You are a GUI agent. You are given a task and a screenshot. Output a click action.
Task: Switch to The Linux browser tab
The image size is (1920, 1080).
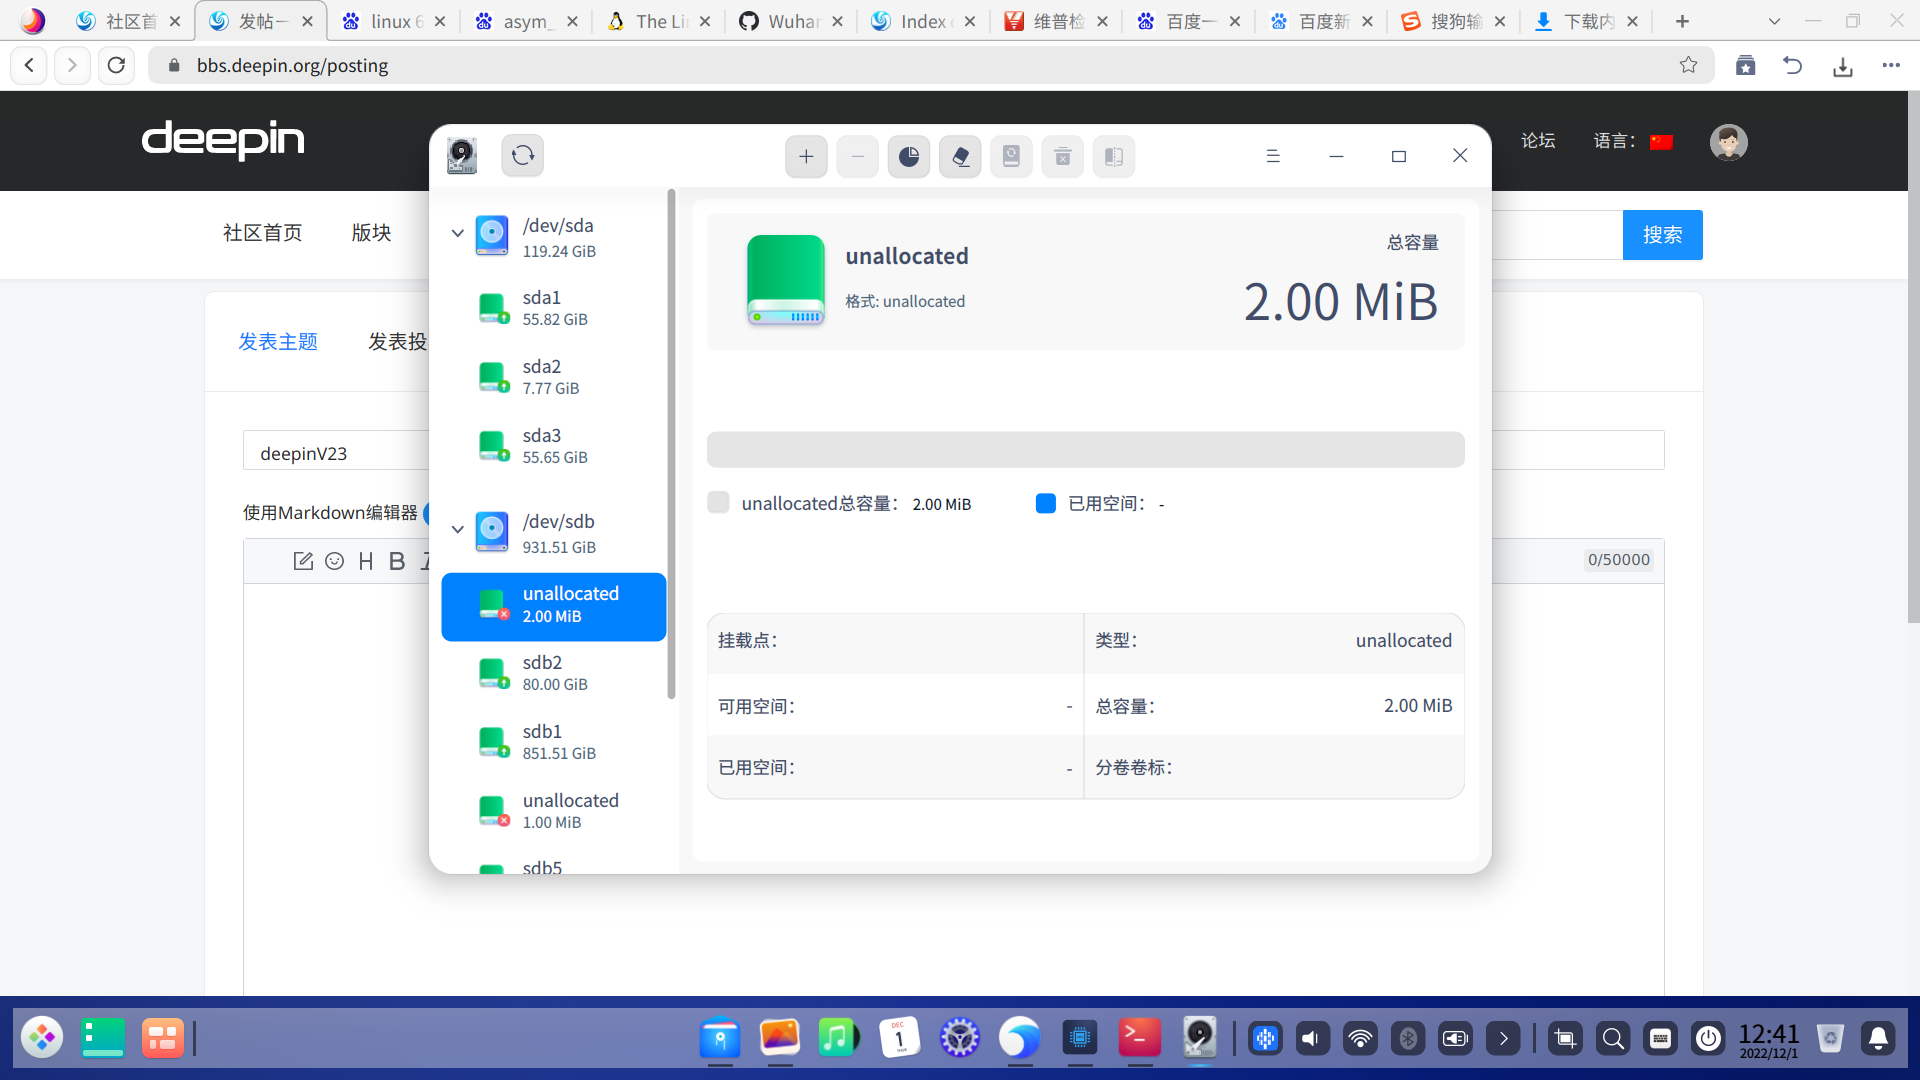[x=658, y=21]
